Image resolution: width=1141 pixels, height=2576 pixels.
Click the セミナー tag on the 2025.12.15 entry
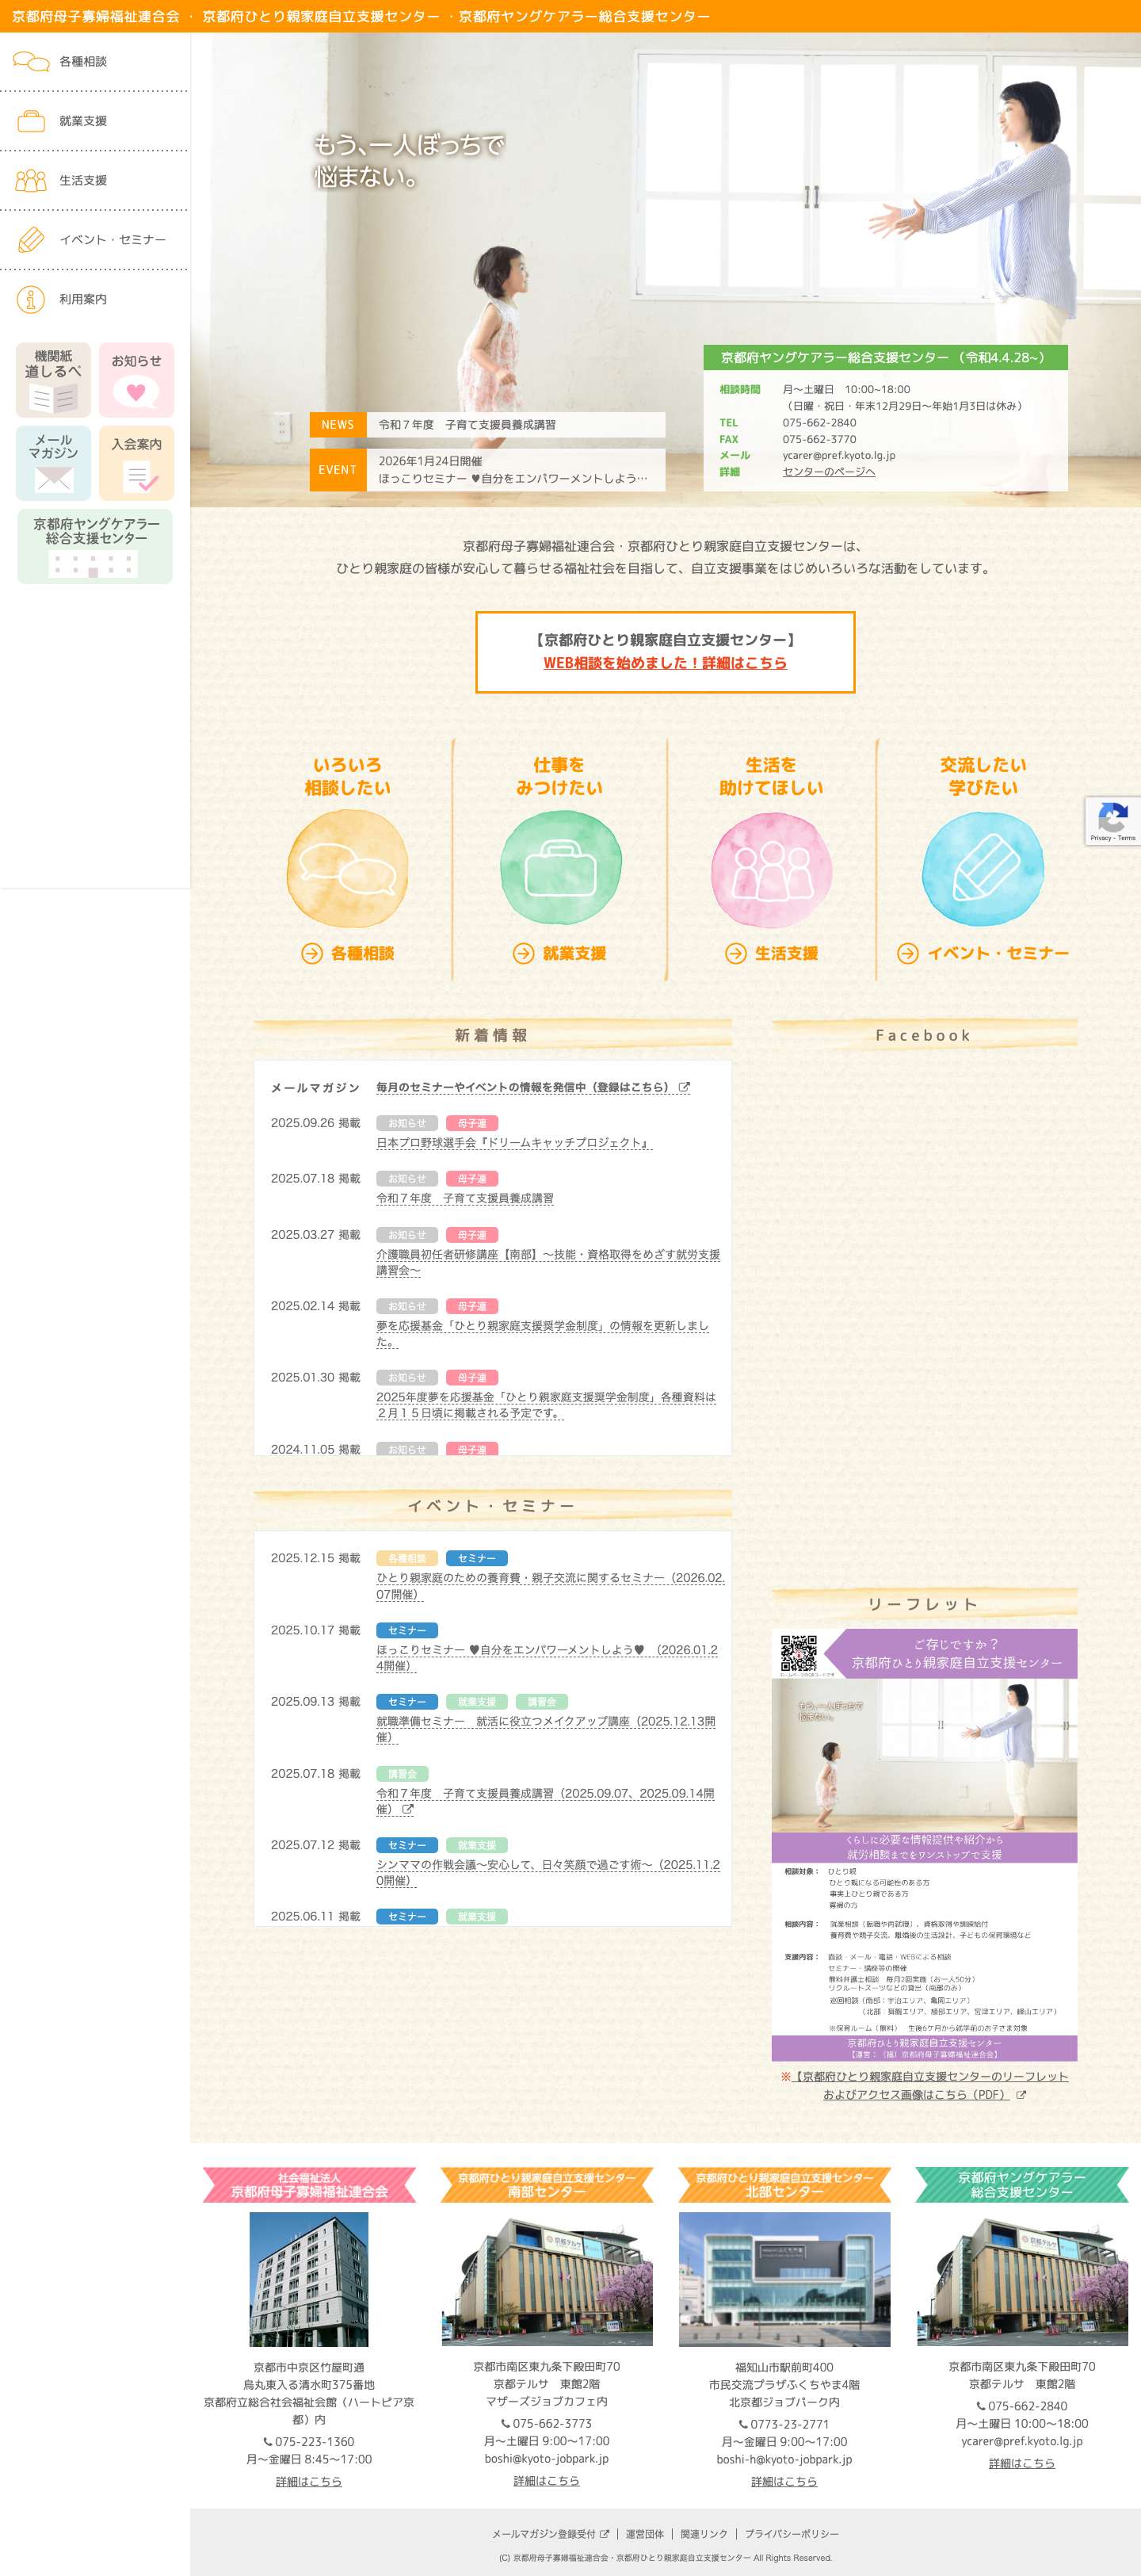tap(476, 1558)
